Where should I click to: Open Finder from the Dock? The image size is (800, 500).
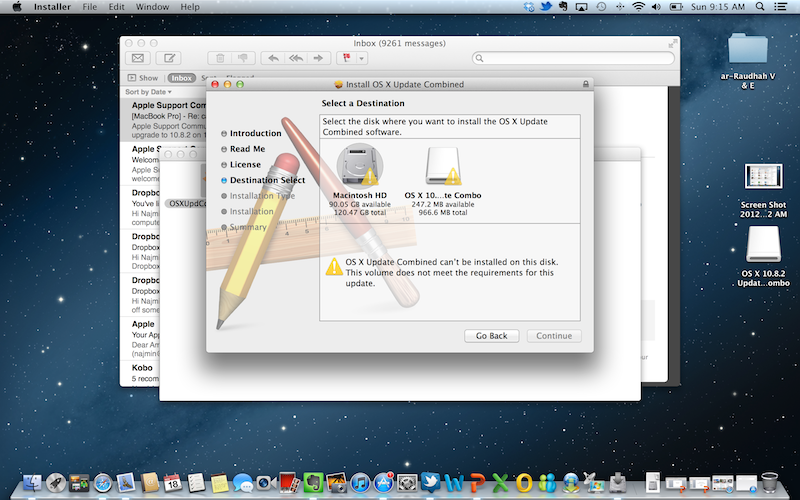tap(32, 482)
